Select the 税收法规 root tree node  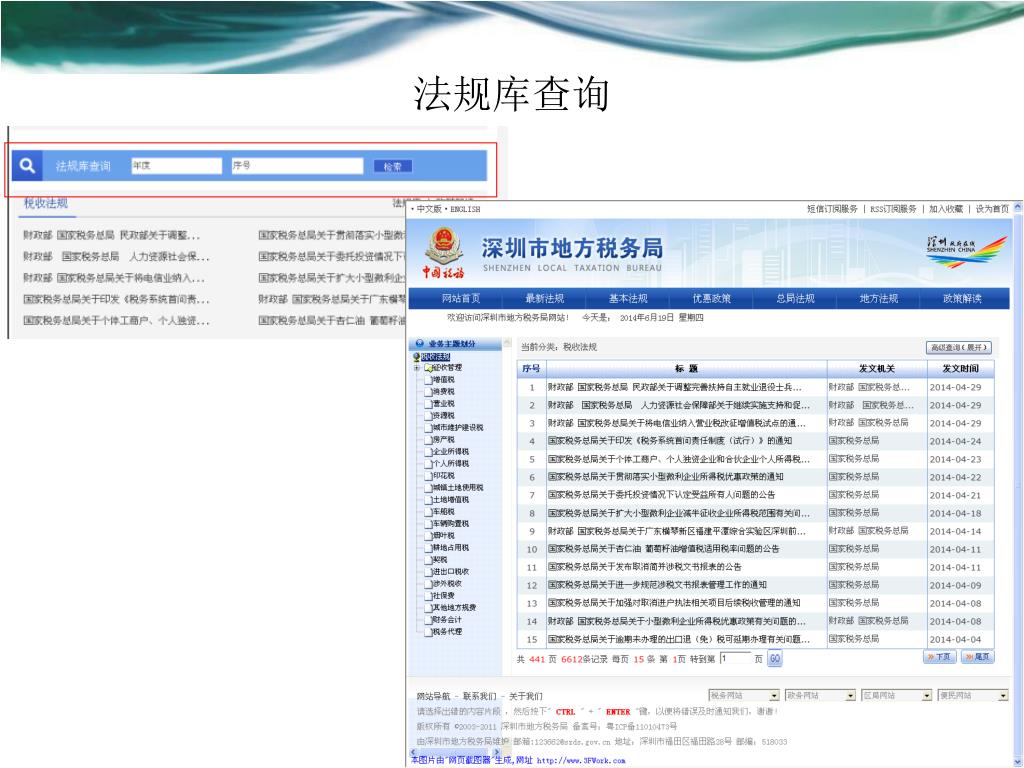pos(436,357)
